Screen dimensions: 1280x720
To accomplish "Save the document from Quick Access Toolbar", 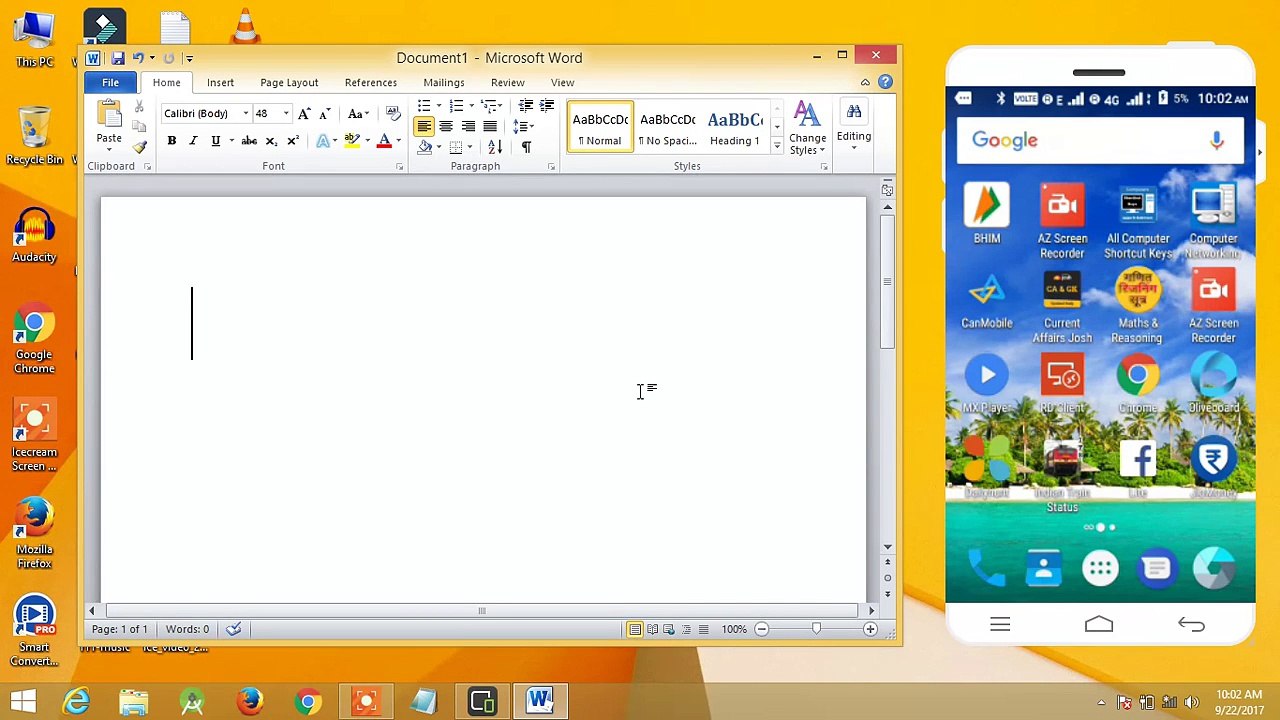I will coord(118,58).
